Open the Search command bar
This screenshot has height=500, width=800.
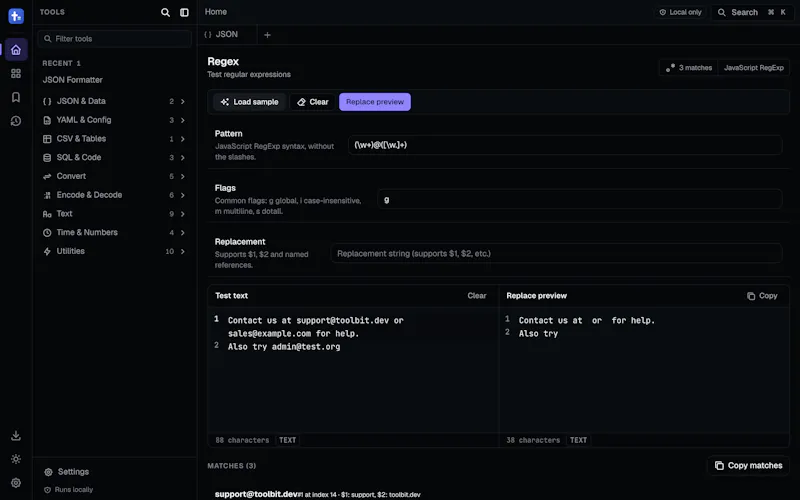pos(752,12)
